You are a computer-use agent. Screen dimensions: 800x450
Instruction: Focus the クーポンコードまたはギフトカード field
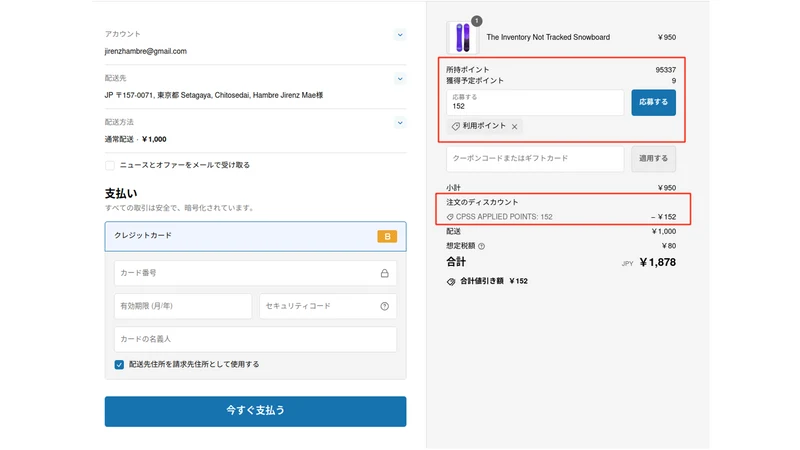pyautogui.click(x=535, y=159)
